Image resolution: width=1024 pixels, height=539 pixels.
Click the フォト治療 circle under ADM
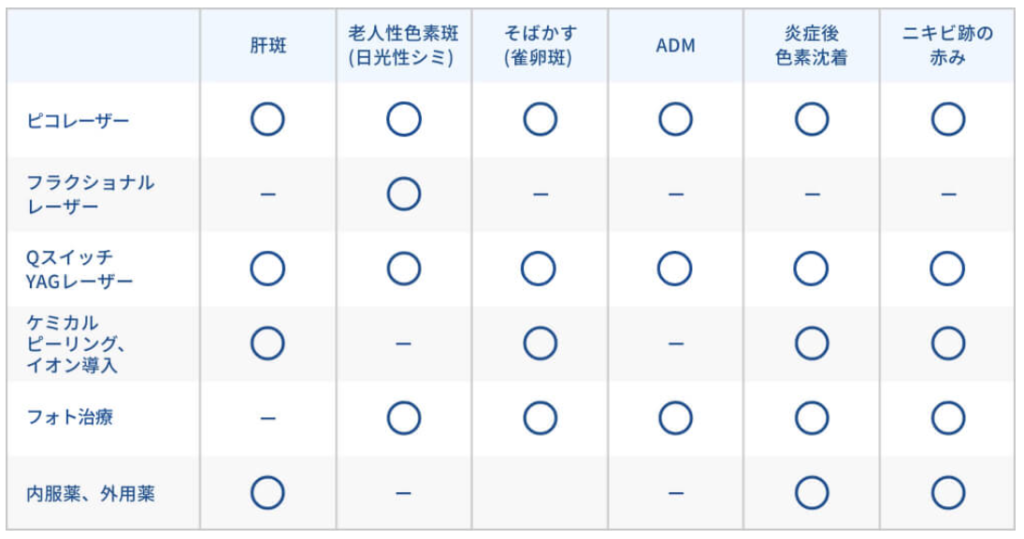pos(675,418)
